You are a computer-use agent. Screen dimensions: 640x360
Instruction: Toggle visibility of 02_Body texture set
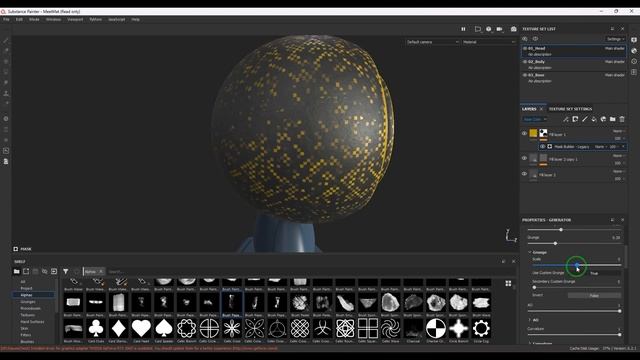525,62
